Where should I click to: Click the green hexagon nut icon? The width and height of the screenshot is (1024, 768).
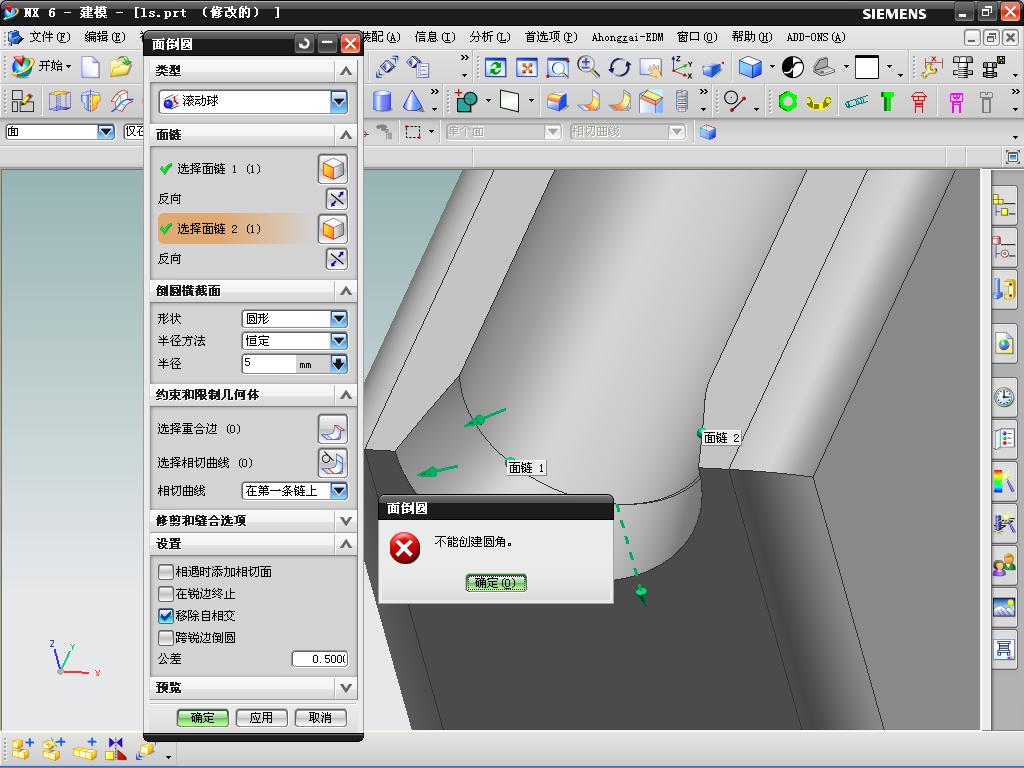coord(788,101)
